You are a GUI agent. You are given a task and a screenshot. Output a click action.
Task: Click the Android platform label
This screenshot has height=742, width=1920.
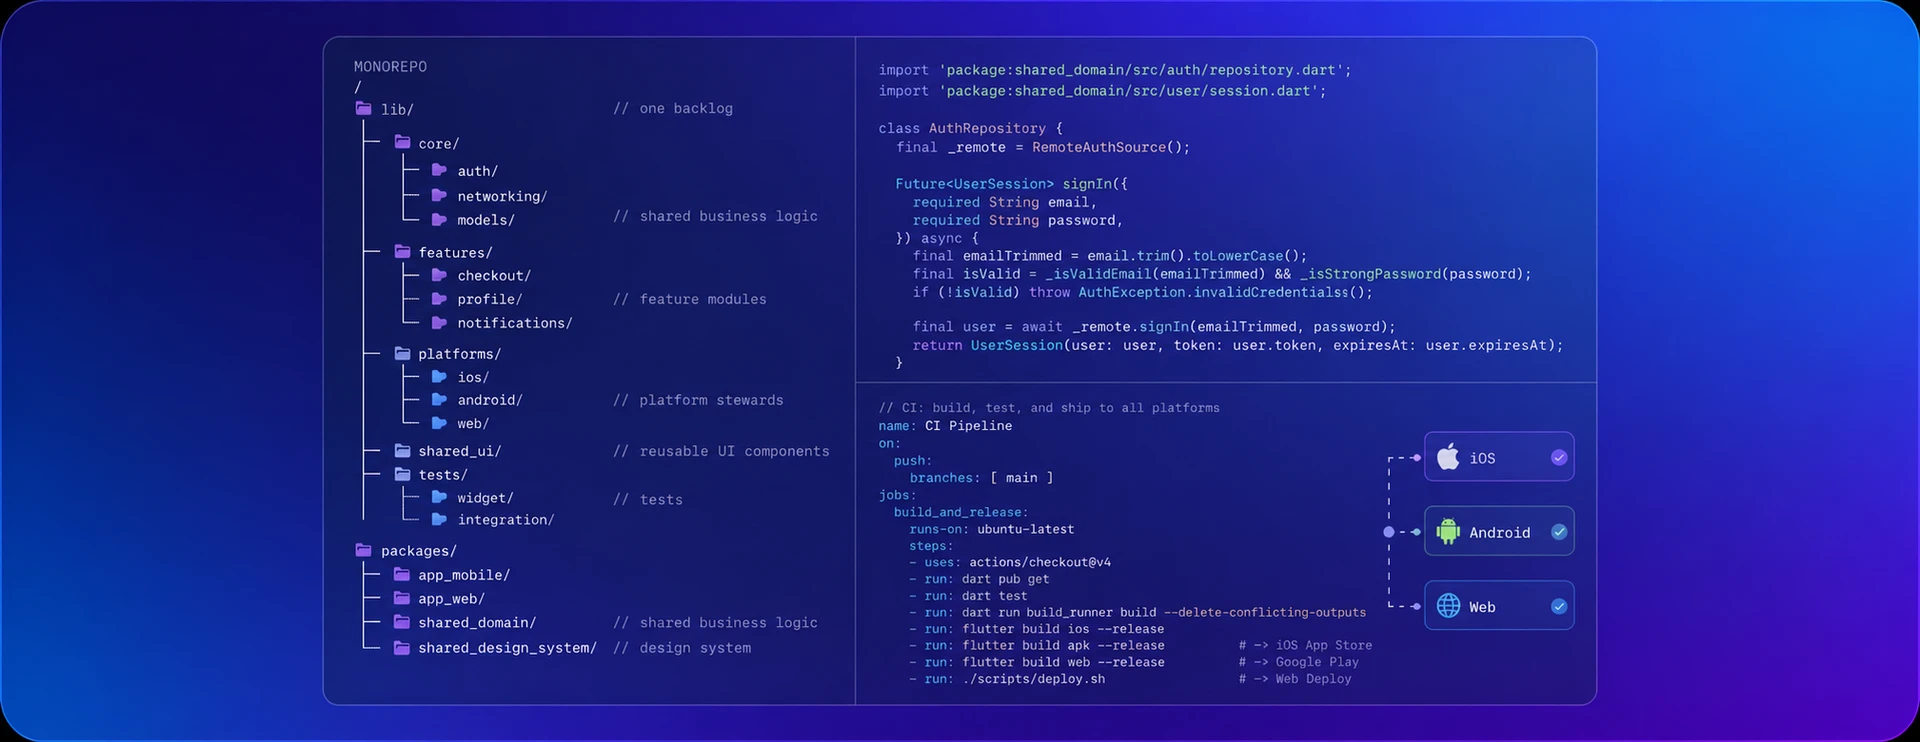(x=1499, y=533)
